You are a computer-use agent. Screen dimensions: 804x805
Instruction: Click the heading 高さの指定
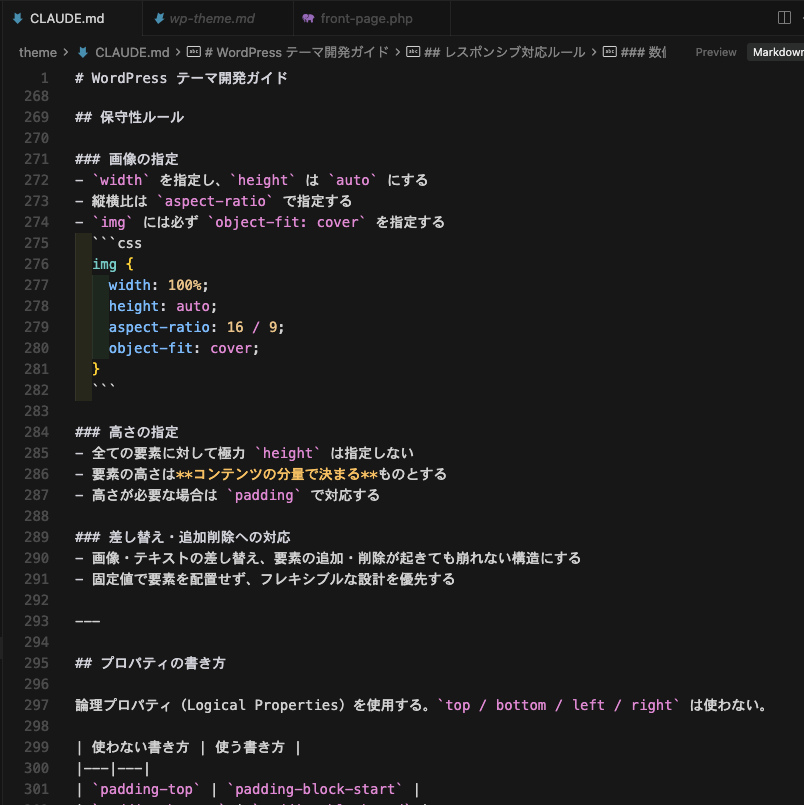click(126, 432)
